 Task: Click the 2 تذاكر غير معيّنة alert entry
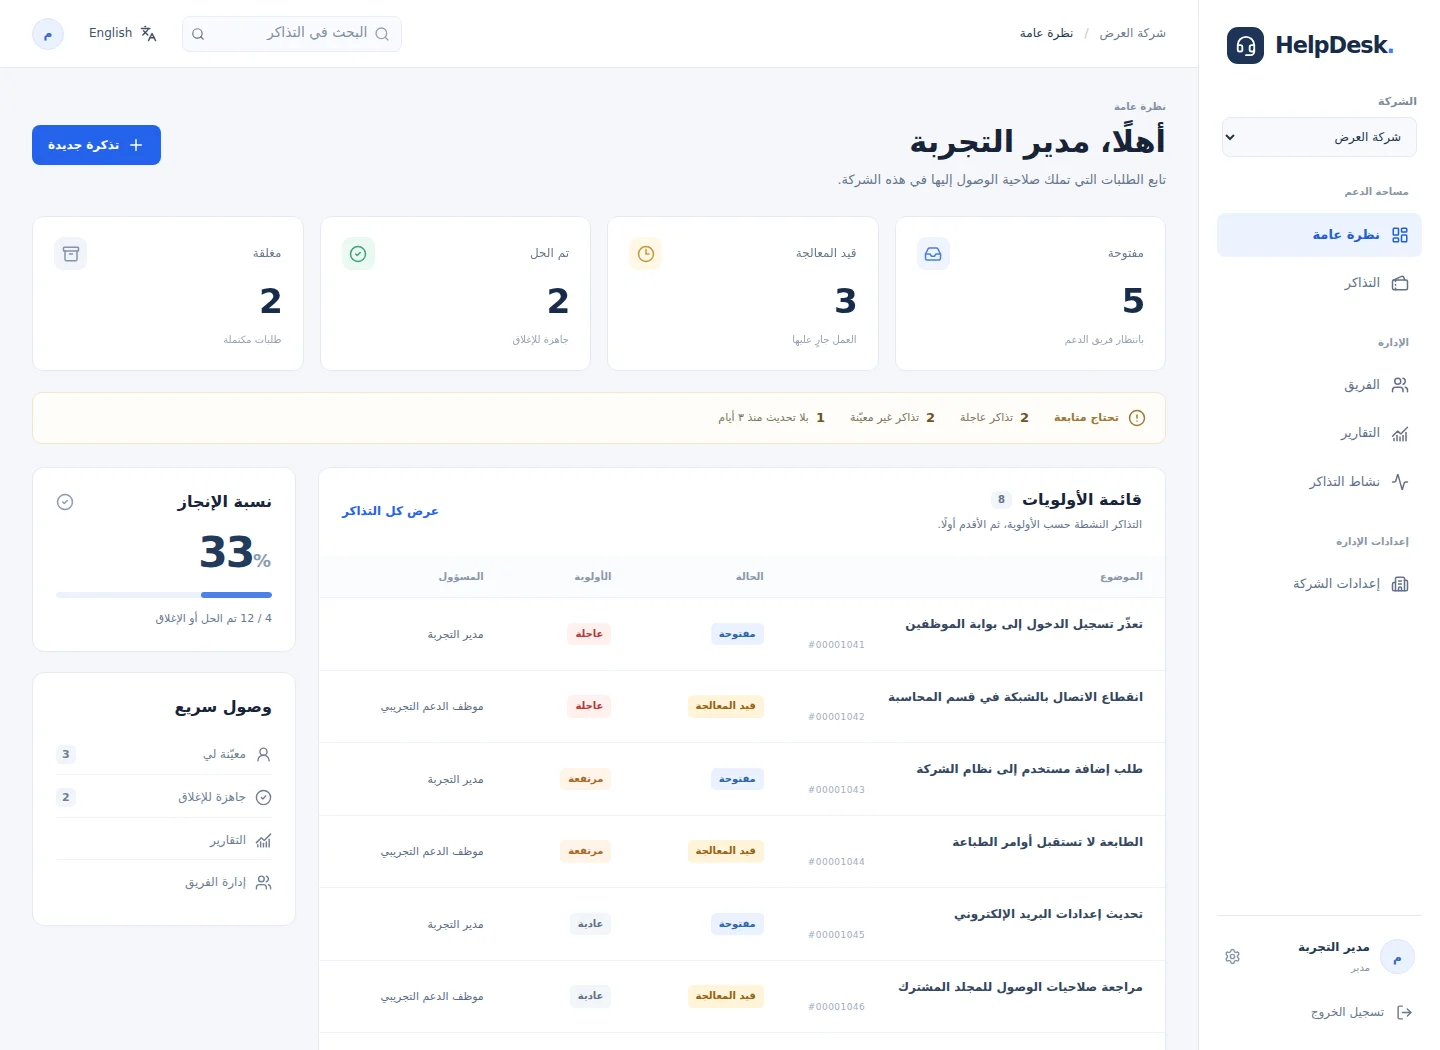892,418
